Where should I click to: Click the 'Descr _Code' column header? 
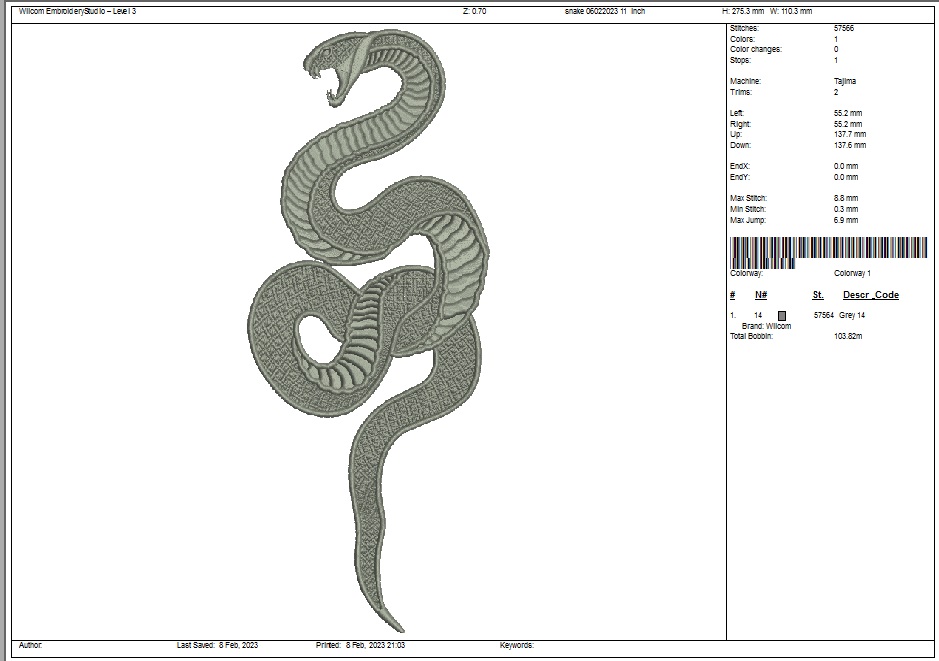click(x=870, y=295)
